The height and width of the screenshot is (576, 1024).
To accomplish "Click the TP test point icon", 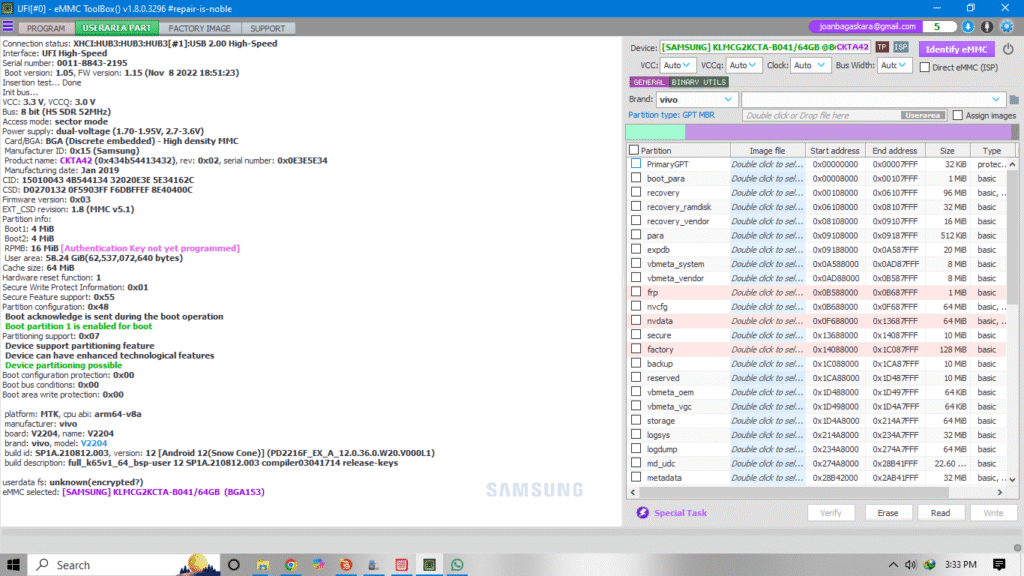I will click(x=882, y=47).
